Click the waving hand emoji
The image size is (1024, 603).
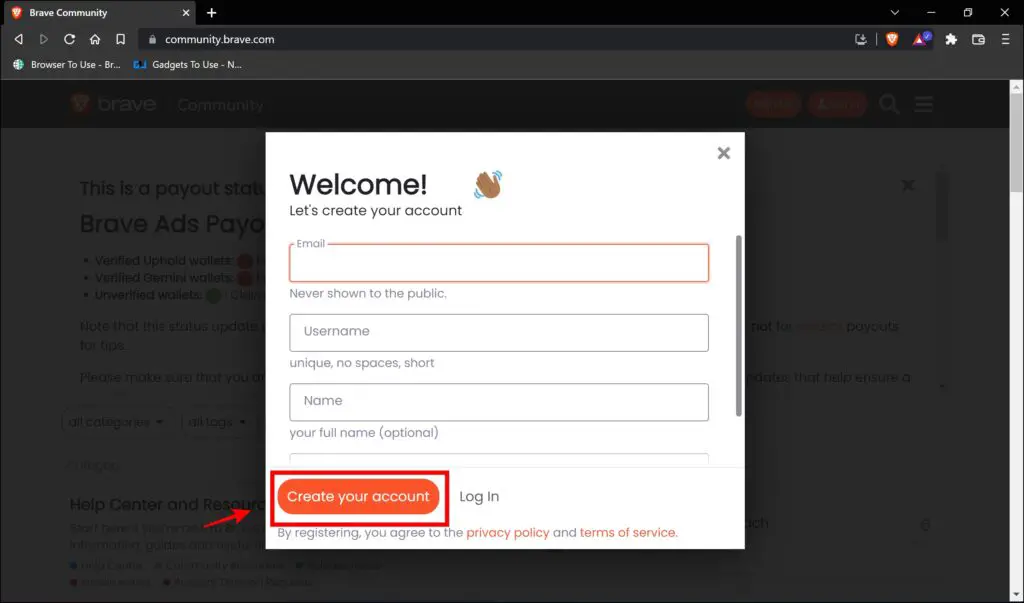[x=488, y=184]
